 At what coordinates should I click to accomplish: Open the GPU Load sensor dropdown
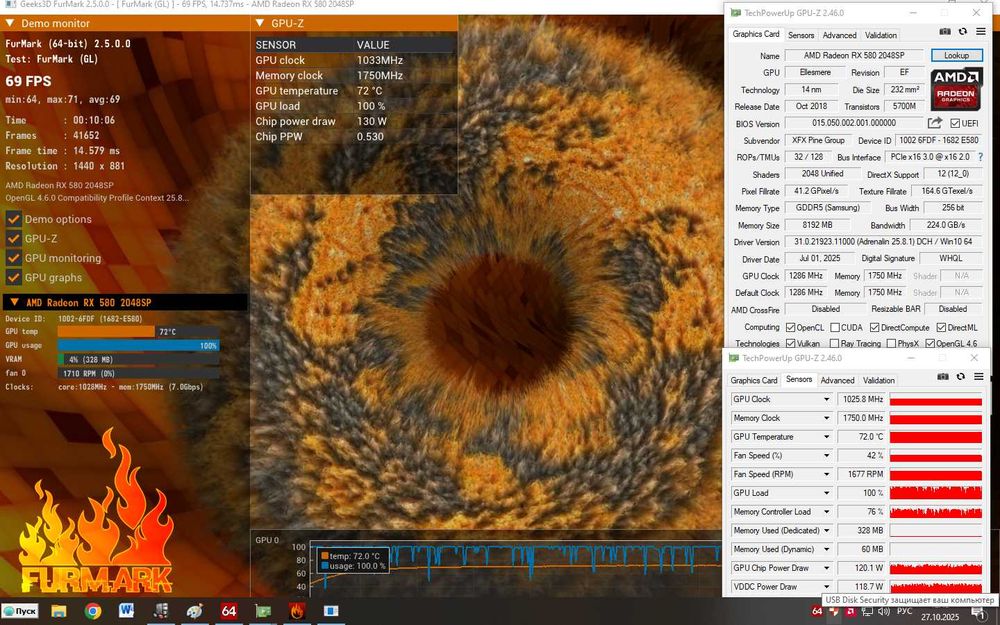click(x=827, y=493)
